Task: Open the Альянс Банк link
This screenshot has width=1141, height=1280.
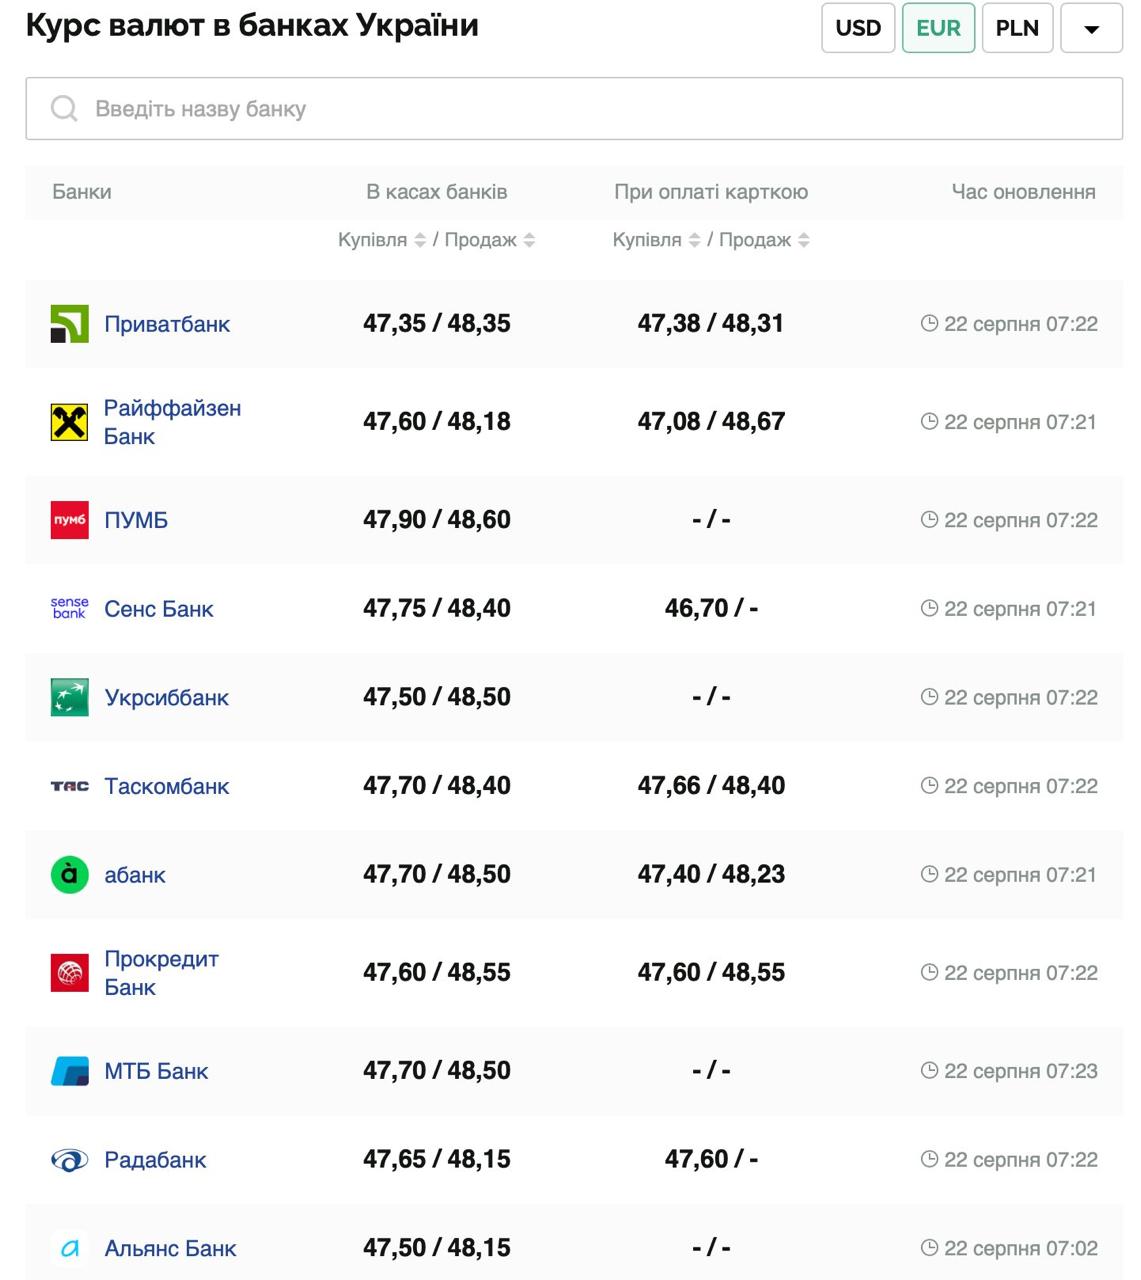Action: click(170, 1249)
